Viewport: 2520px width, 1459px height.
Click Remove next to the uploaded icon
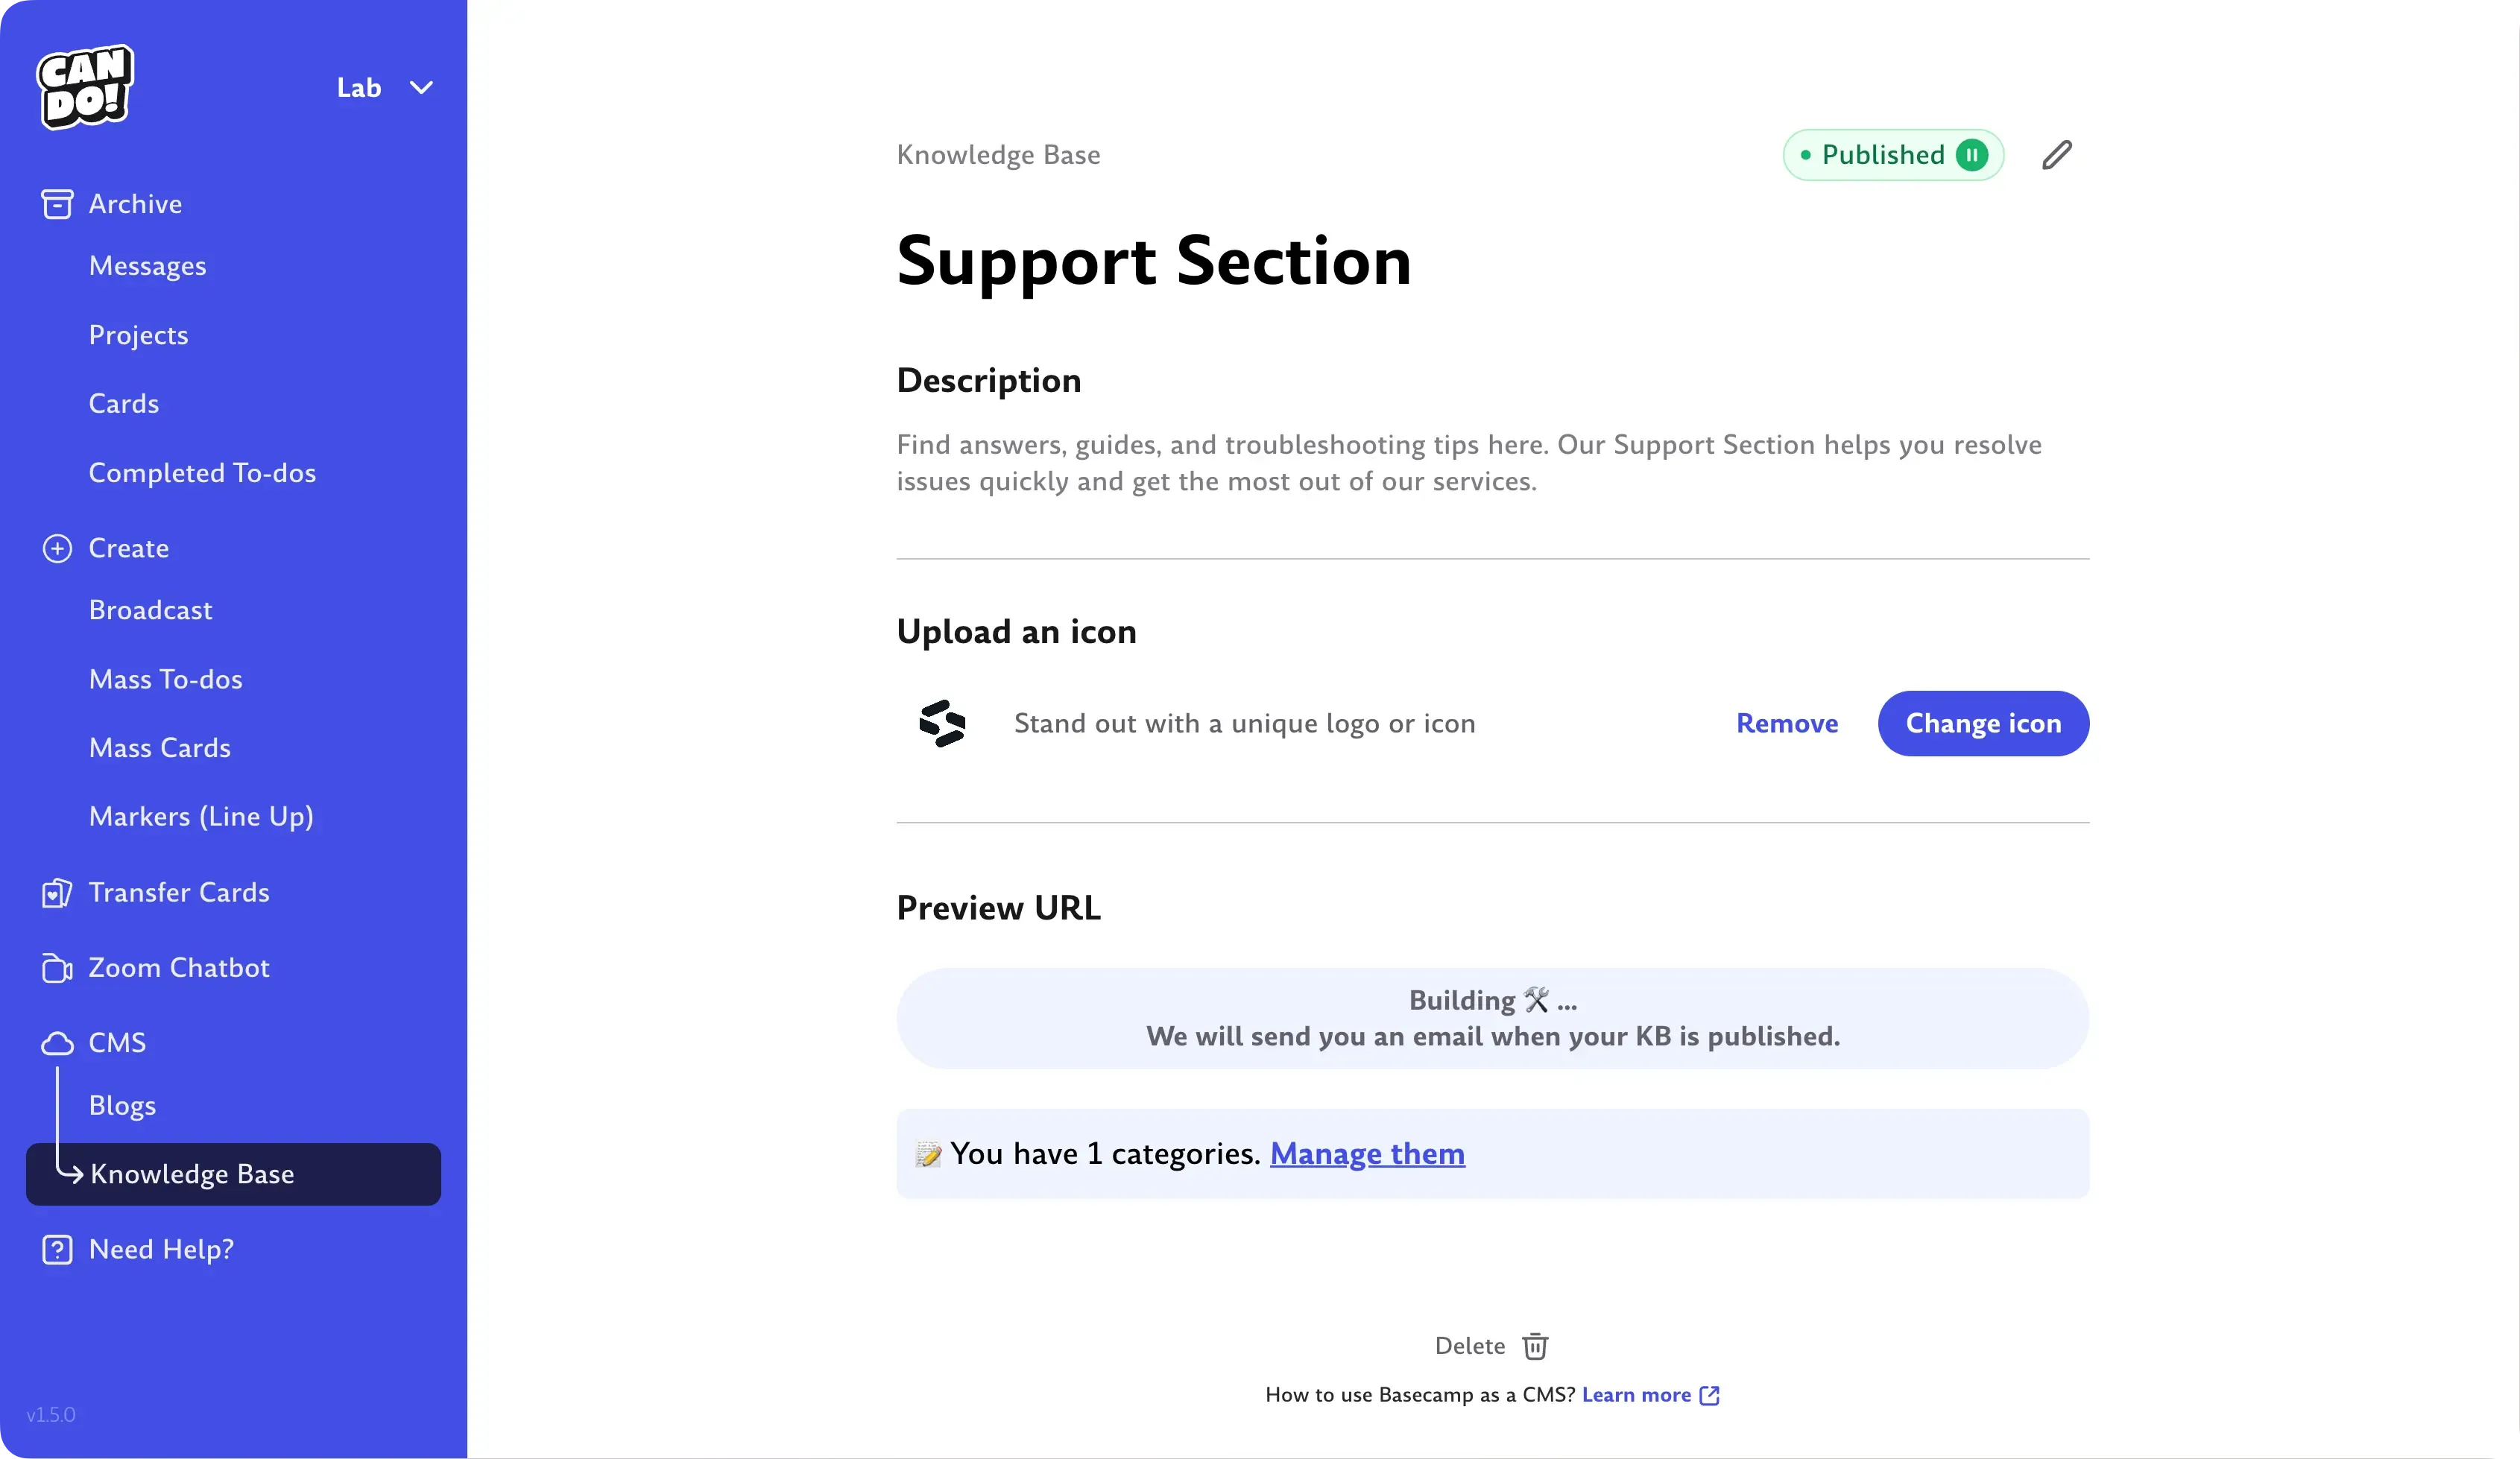coord(1787,723)
